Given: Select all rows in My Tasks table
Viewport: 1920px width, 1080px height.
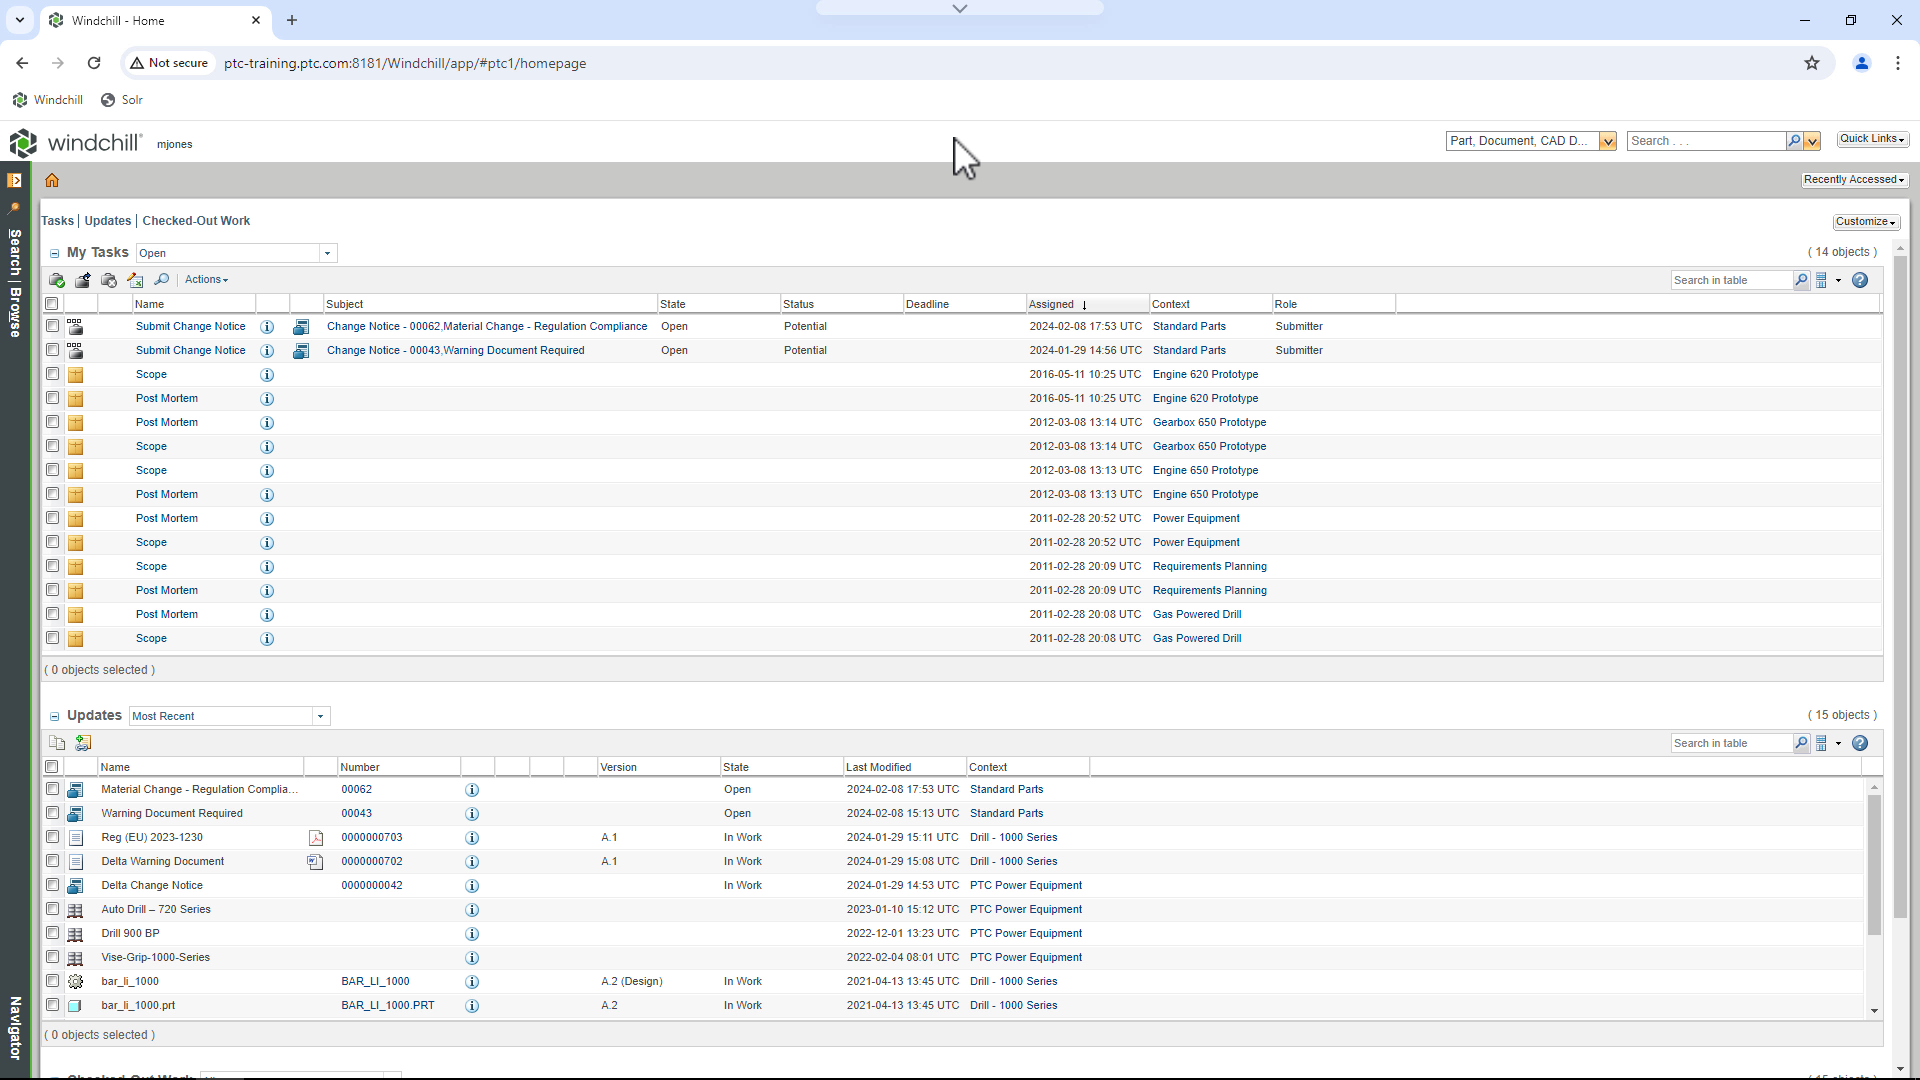Looking at the screenshot, I should click(52, 304).
